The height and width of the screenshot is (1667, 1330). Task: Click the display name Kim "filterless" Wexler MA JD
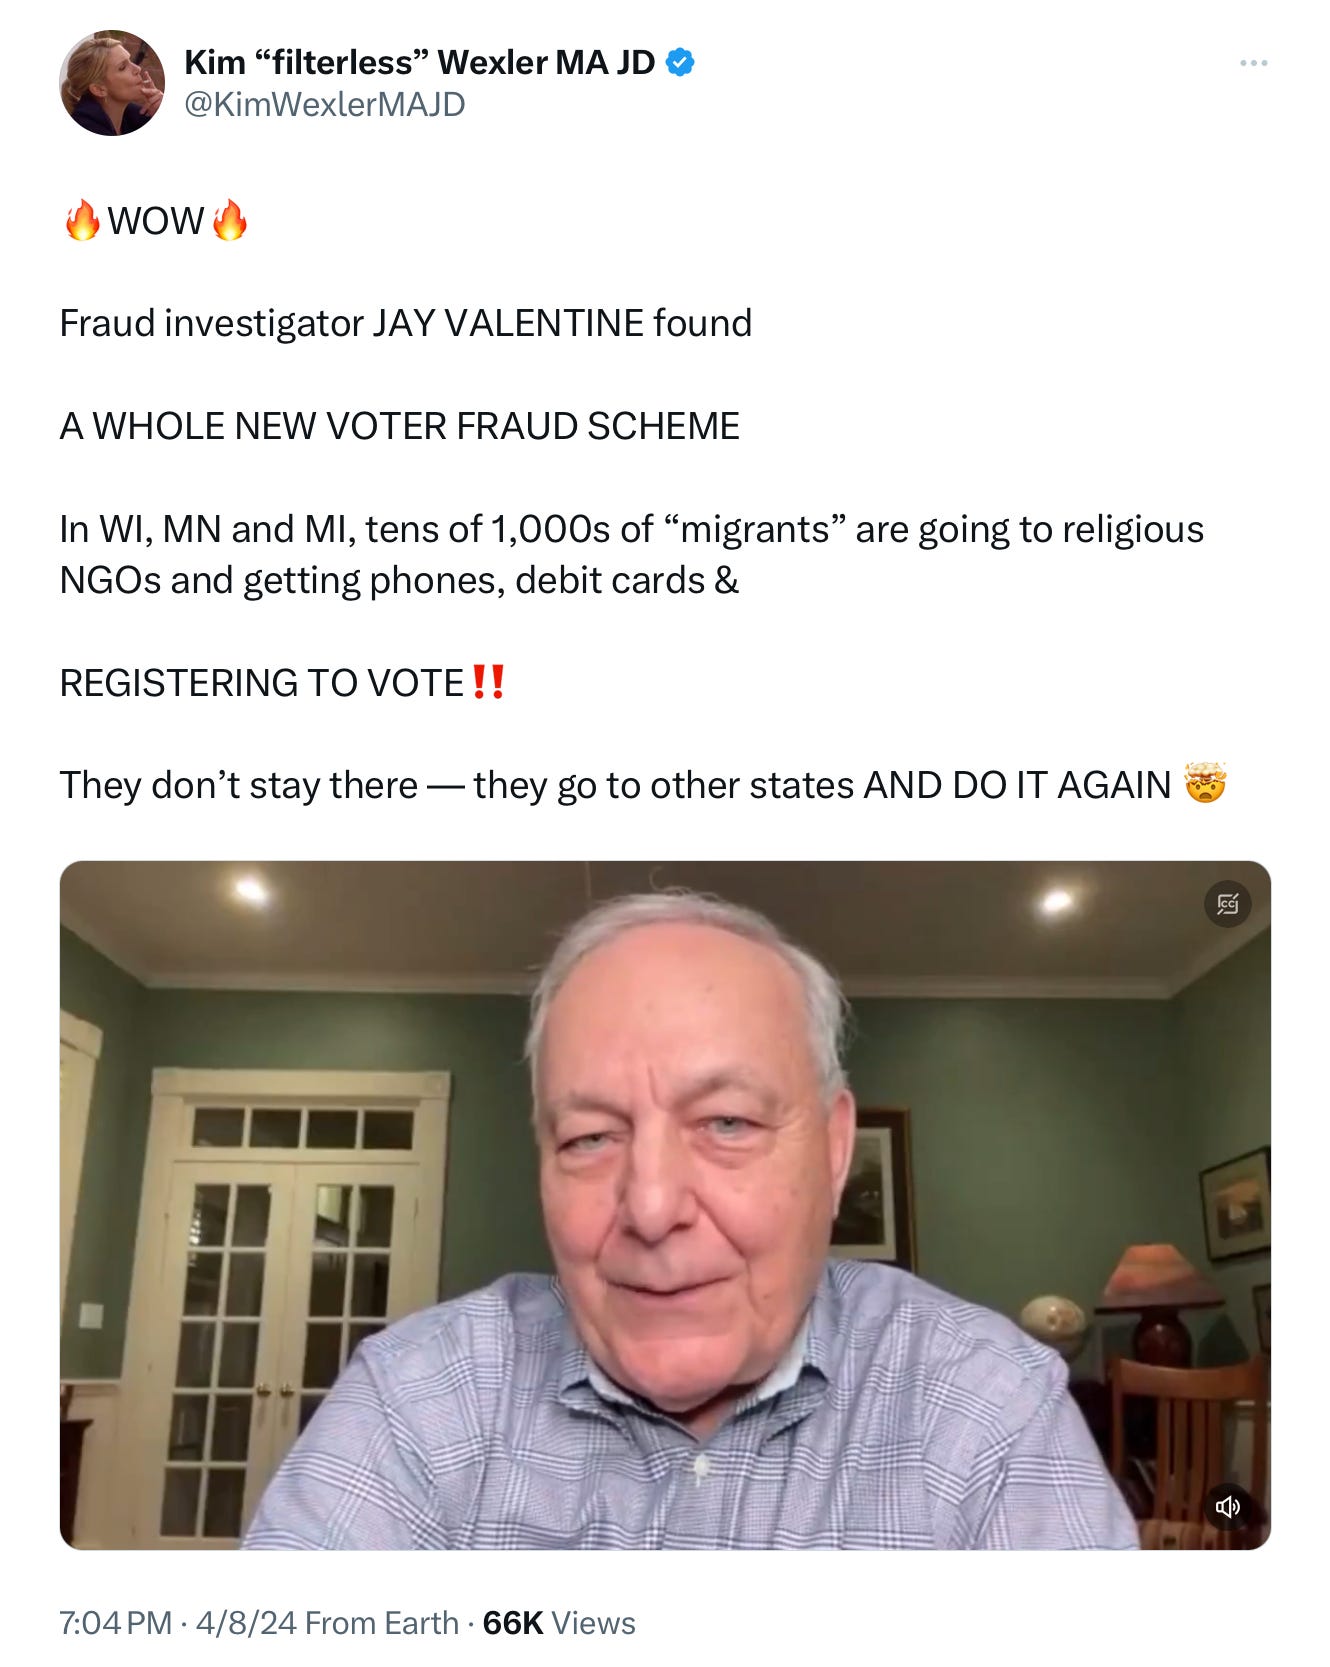pyautogui.click(x=420, y=62)
